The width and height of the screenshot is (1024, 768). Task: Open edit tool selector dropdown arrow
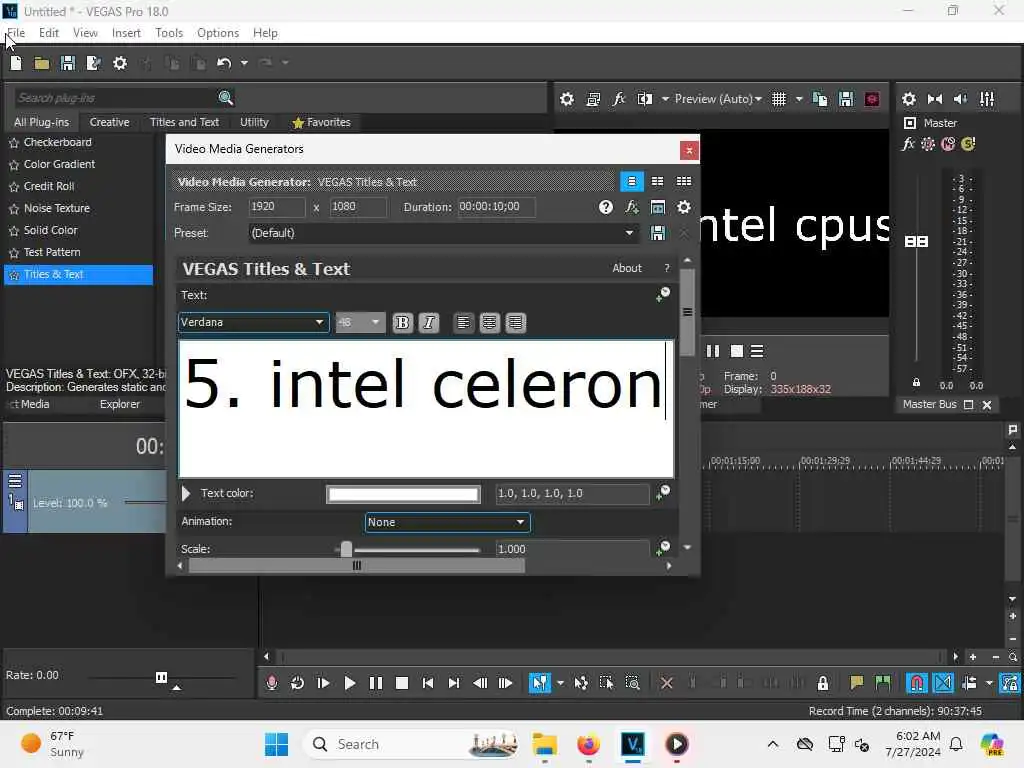560,683
